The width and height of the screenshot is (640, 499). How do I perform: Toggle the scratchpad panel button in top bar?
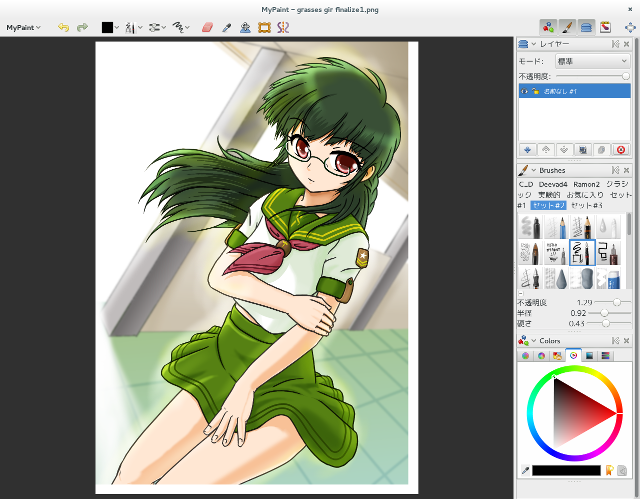point(605,27)
